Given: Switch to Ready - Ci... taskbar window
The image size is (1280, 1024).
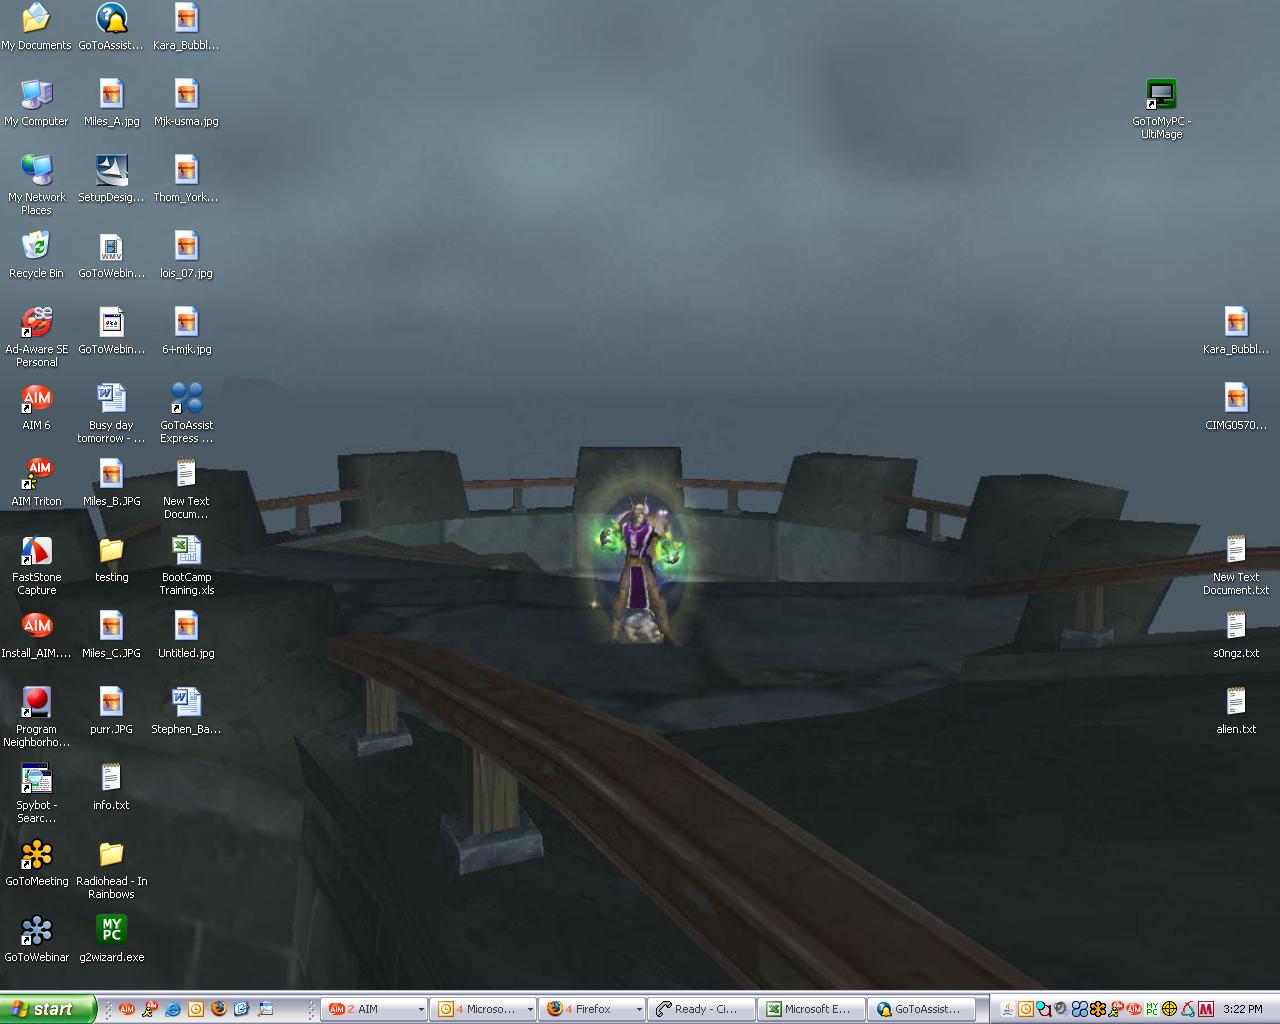Looking at the screenshot, I should pyautogui.click(x=701, y=1009).
